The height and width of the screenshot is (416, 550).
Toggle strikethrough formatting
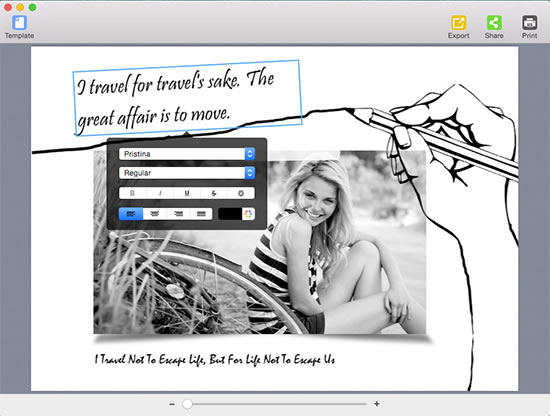point(214,193)
